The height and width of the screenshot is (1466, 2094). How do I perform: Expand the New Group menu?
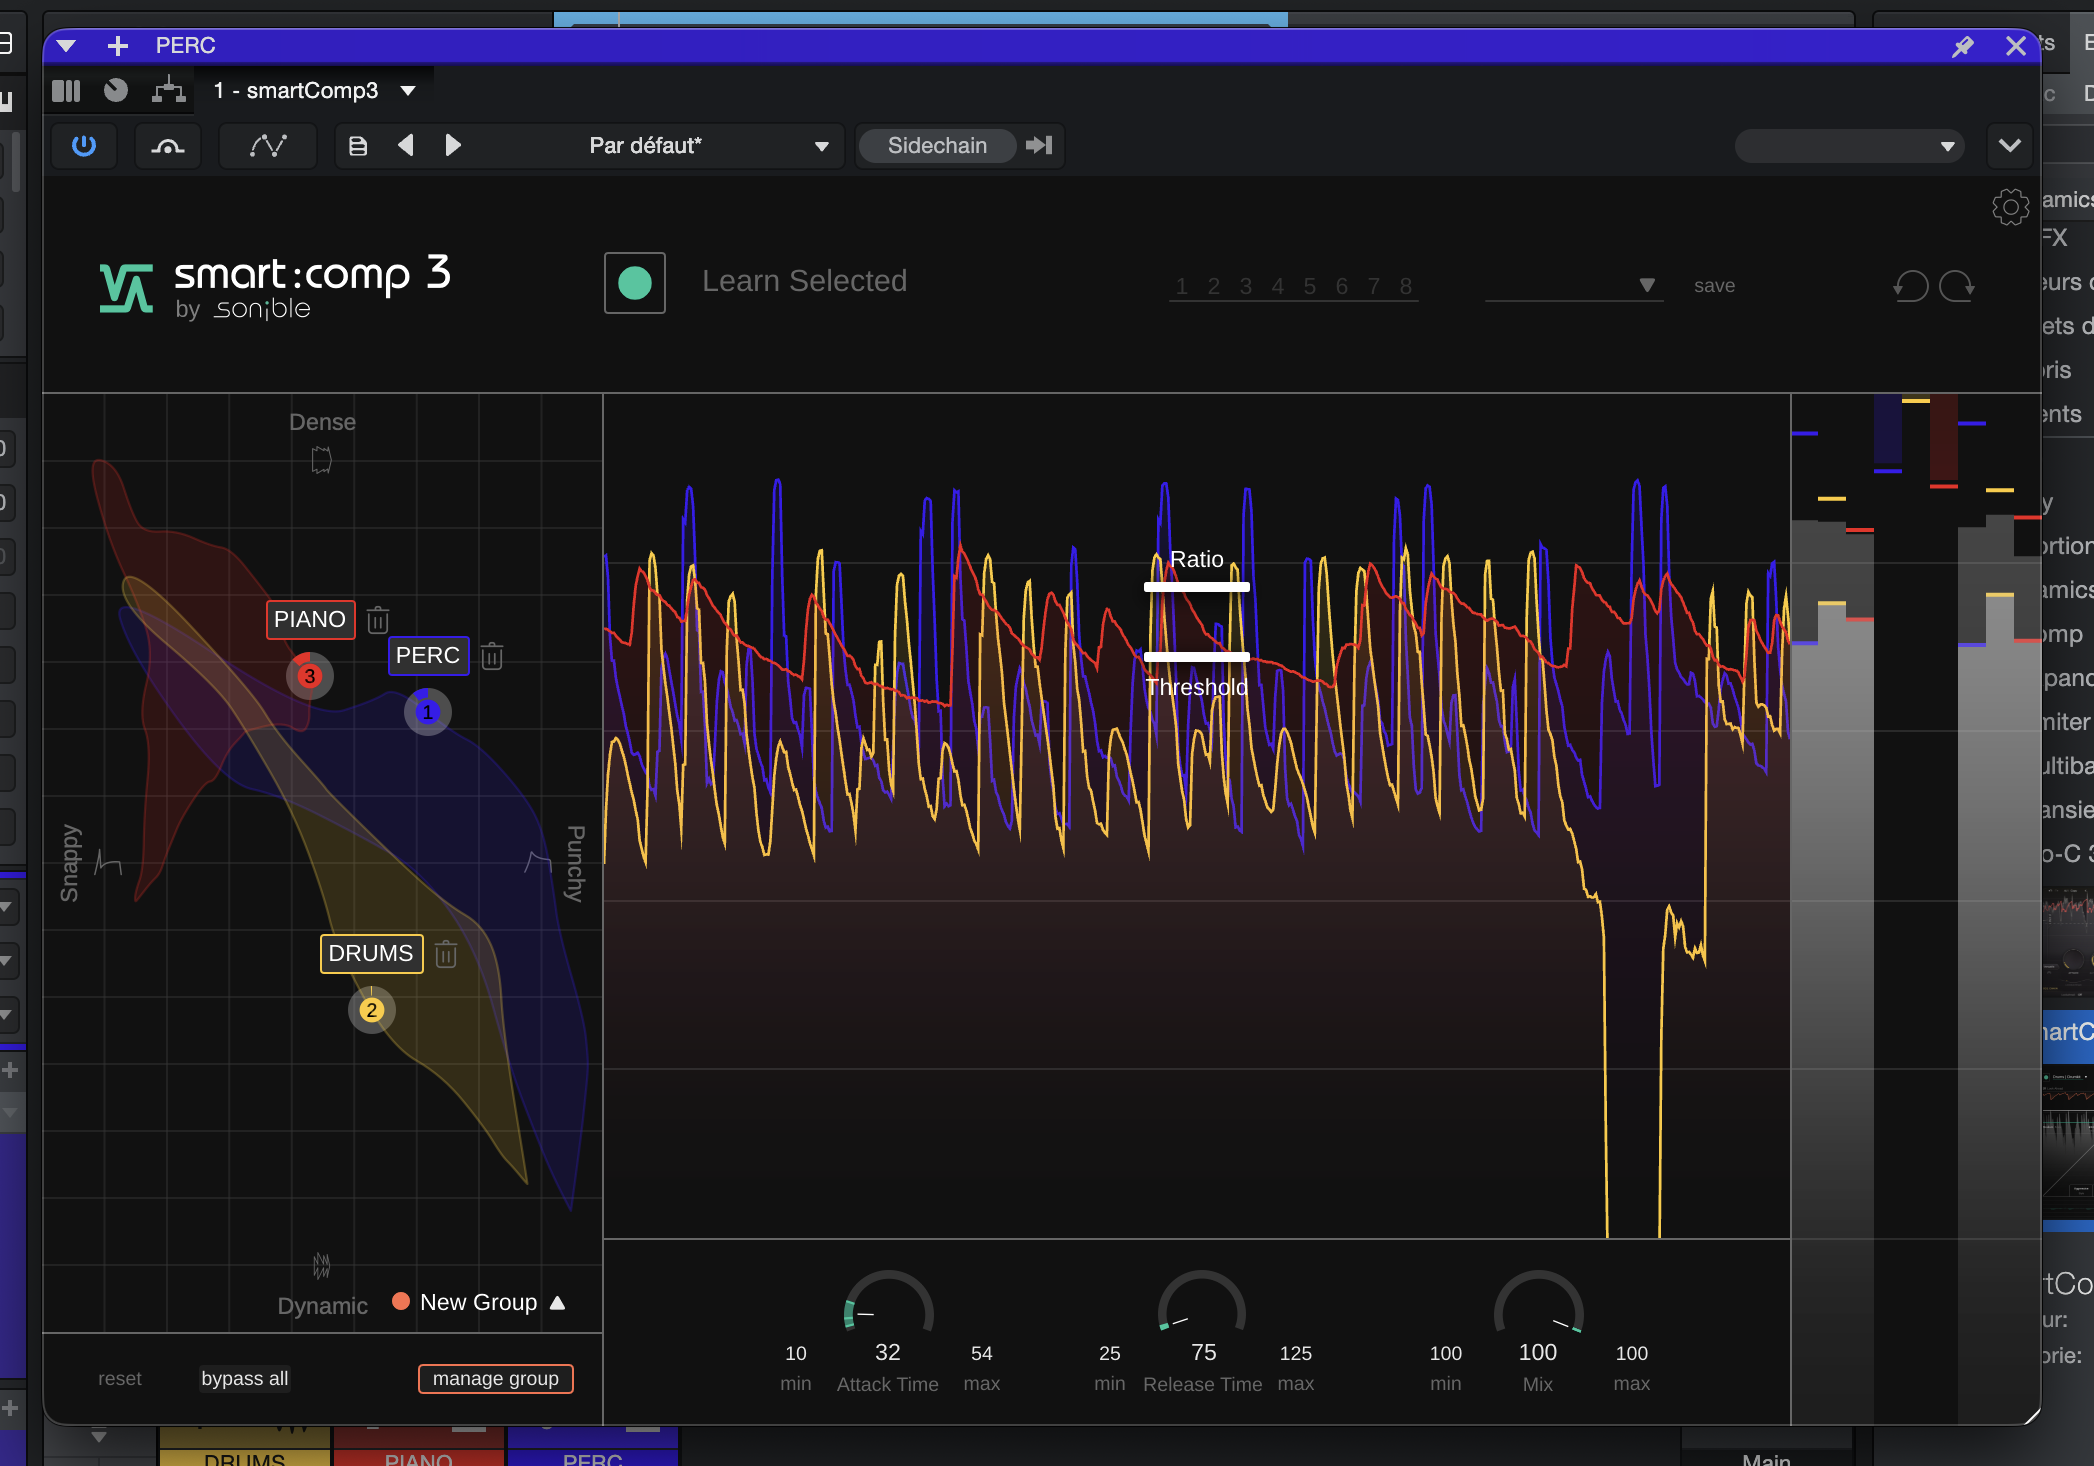pyautogui.click(x=558, y=1302)
